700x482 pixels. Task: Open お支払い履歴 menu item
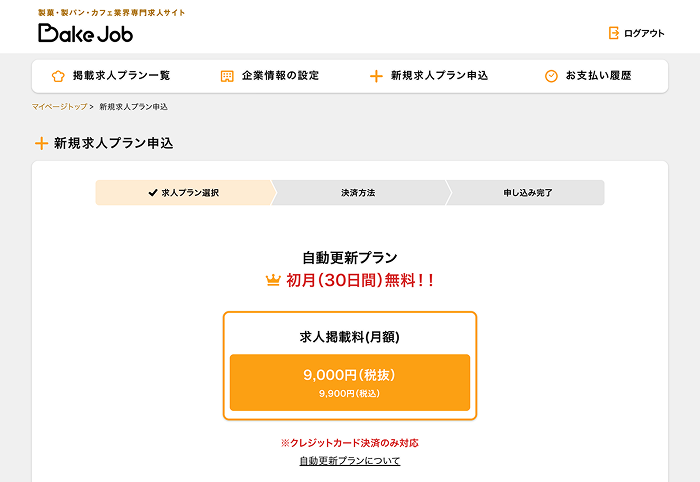(x=598, y=76)
